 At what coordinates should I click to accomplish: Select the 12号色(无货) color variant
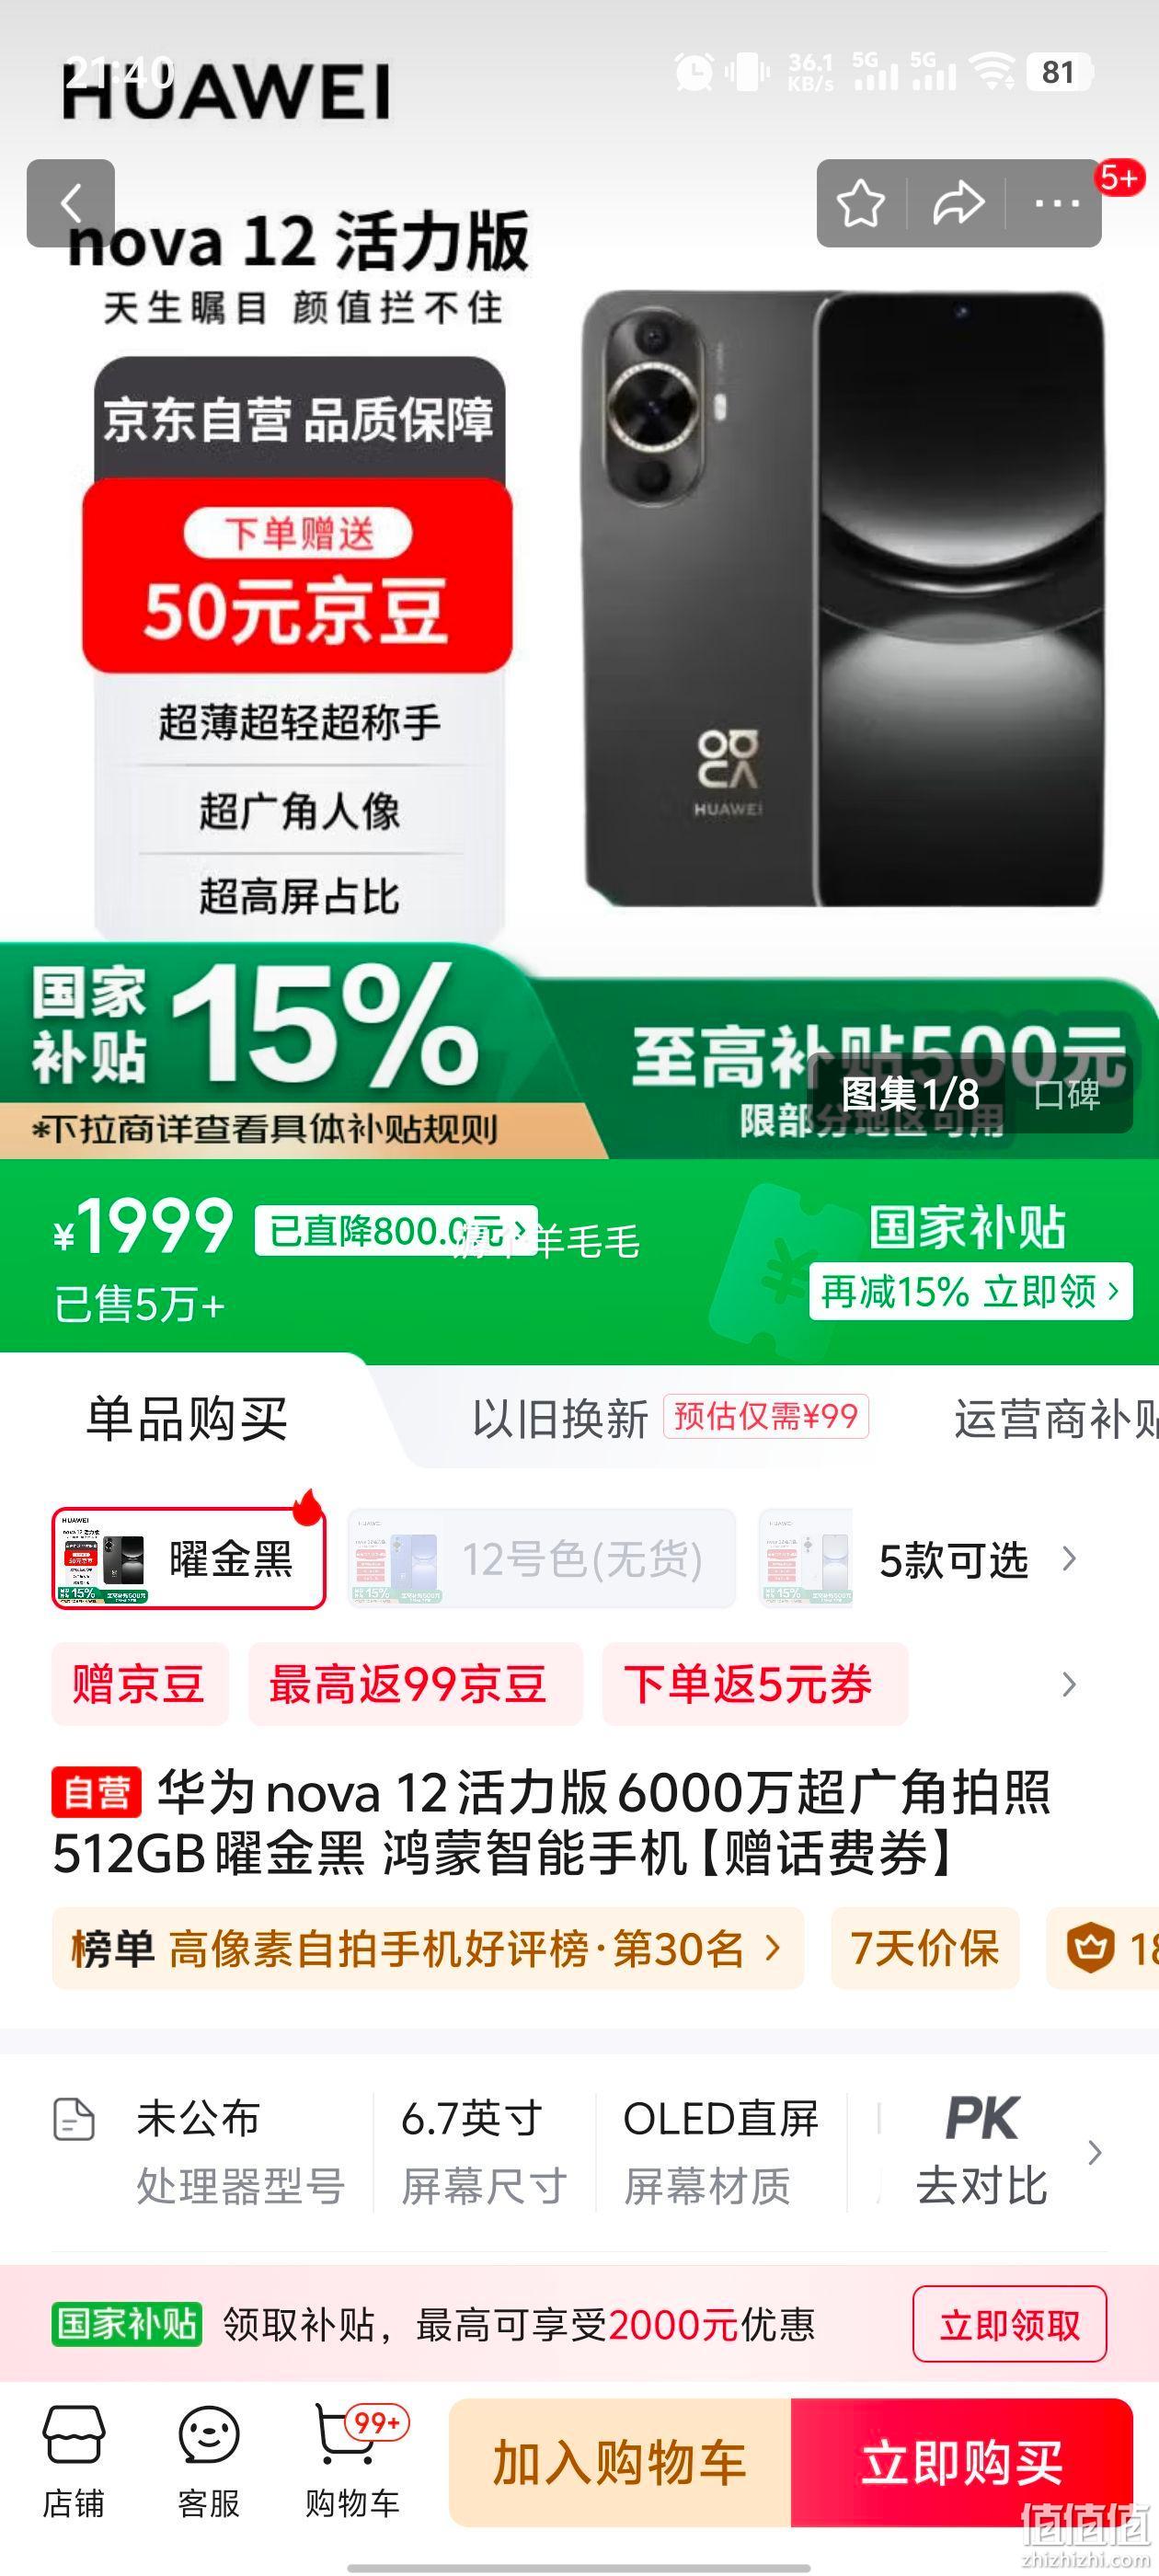click(x=541, y=1559)
